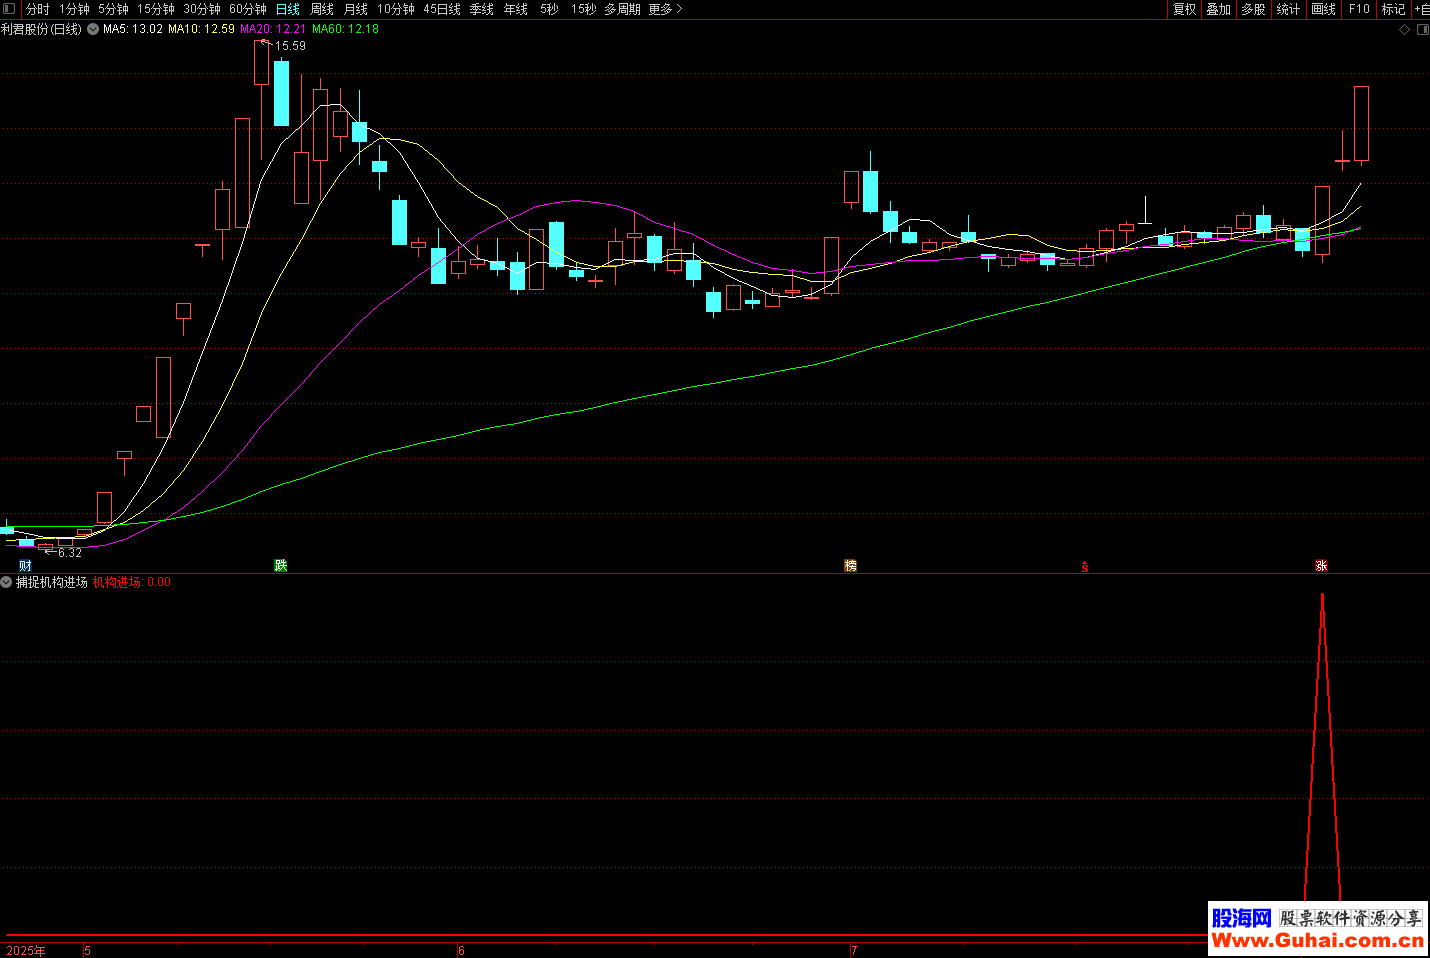Open the 多周期 multi-period view

click(x=622, y=9)
